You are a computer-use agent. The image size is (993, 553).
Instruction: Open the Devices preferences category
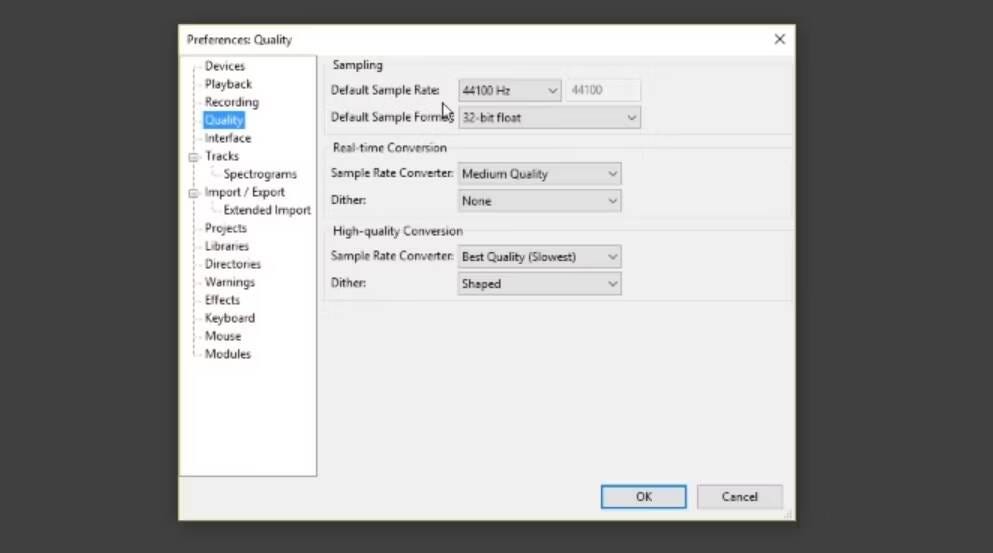click(x=224, y=66)
